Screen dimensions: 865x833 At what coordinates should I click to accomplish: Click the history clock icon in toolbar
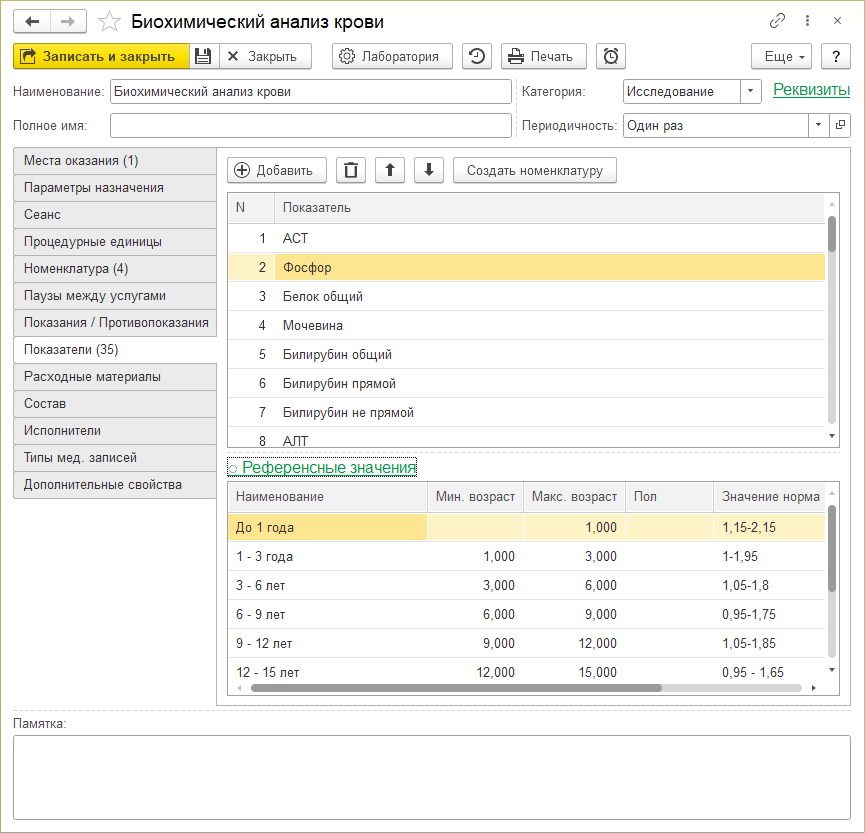point(476,57)
